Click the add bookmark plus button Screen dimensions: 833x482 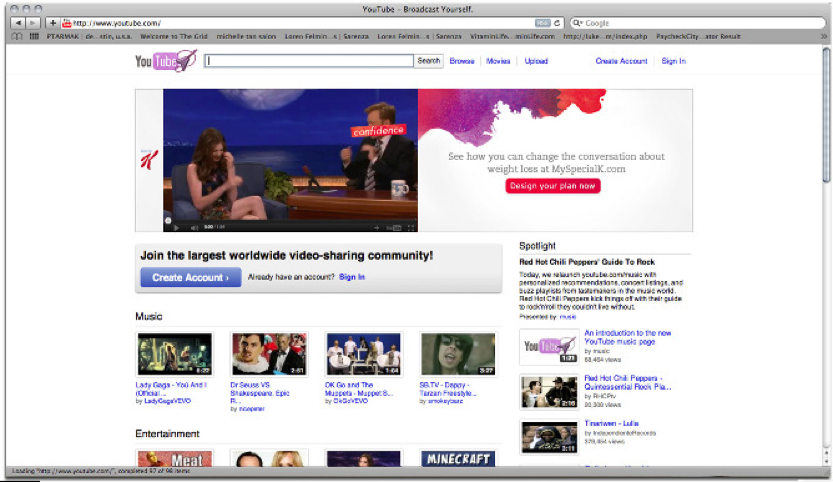53,22
